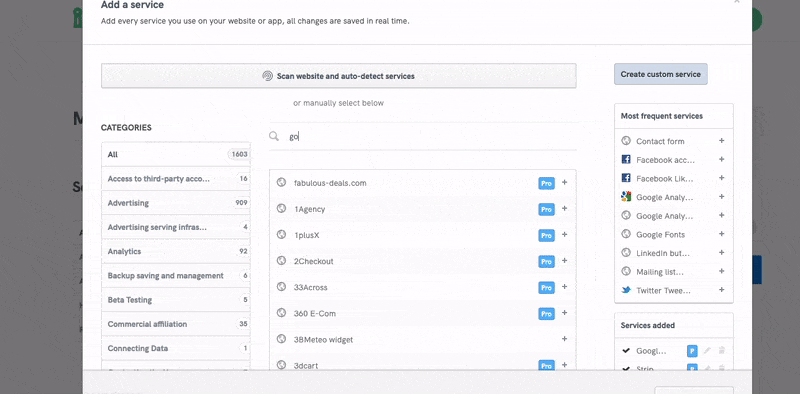Select the fabulous-deals.com service name
The height and width of the screenshot is (394, 800).
(x=330, y=183)
